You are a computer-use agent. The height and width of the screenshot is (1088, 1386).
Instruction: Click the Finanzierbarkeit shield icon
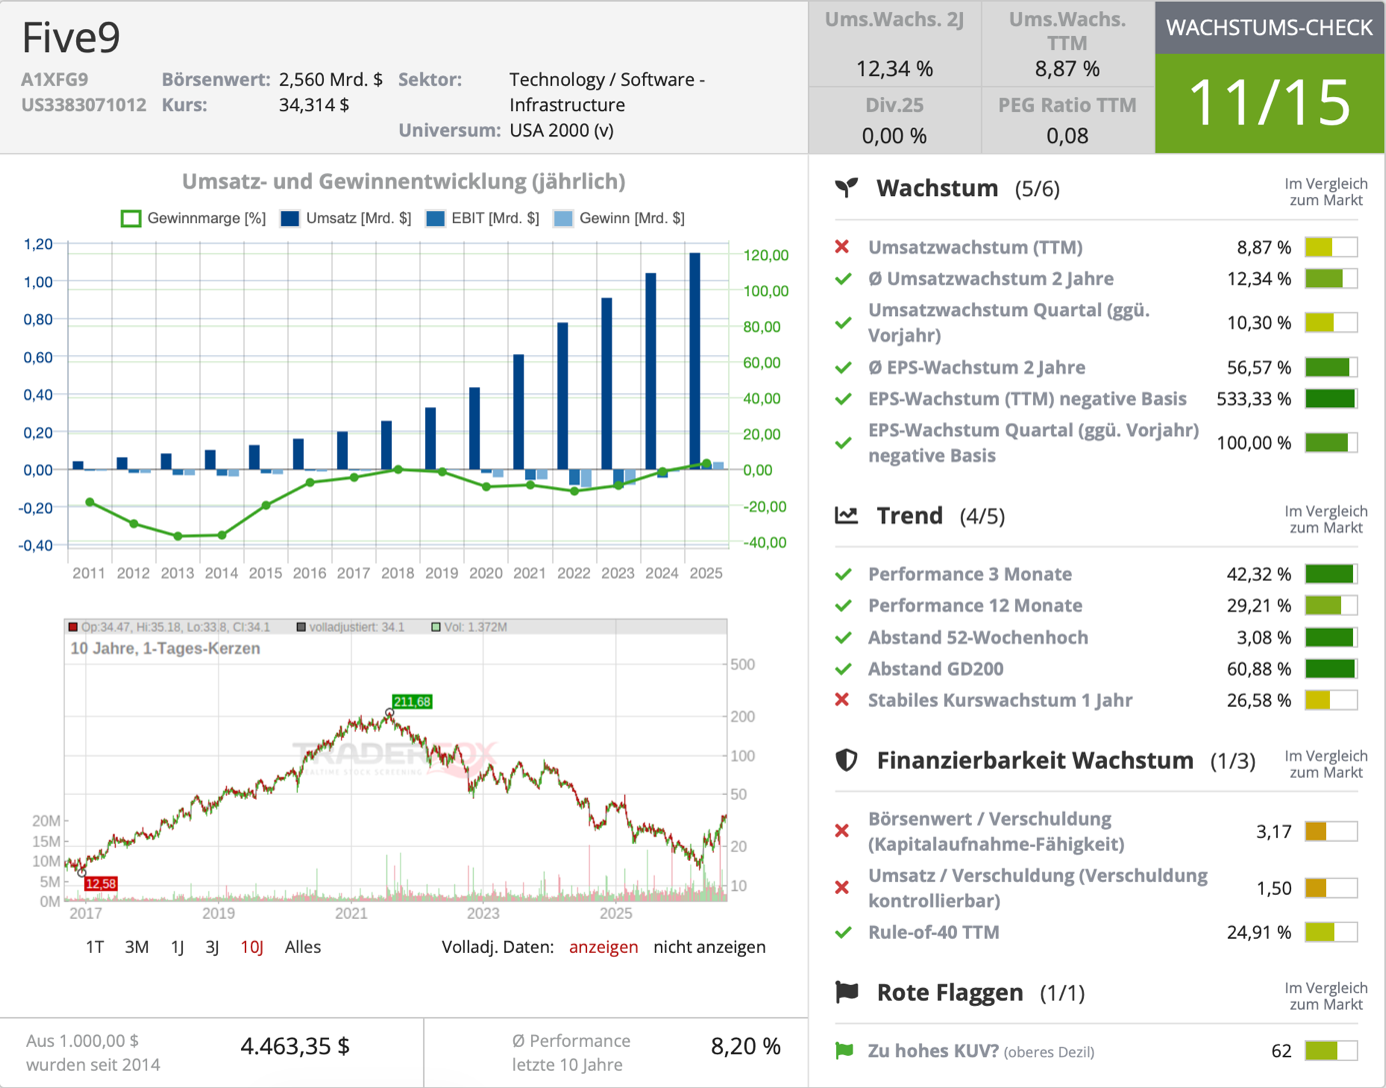click(x=847, y=760)
